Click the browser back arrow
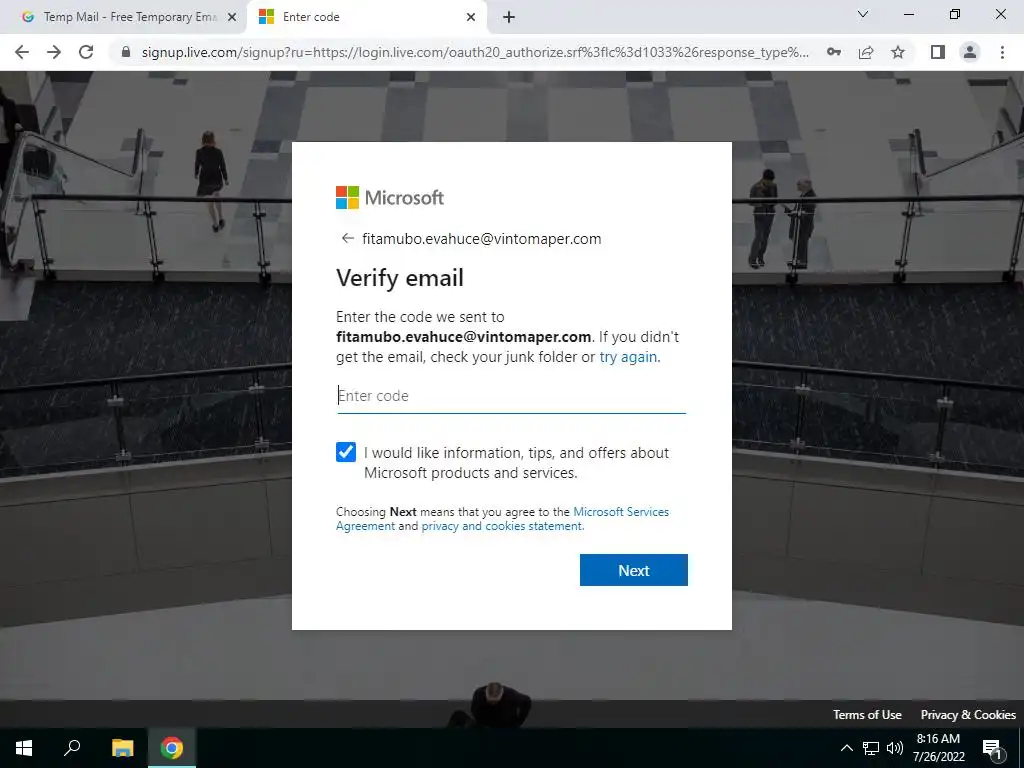 click(x=22, y=52)
